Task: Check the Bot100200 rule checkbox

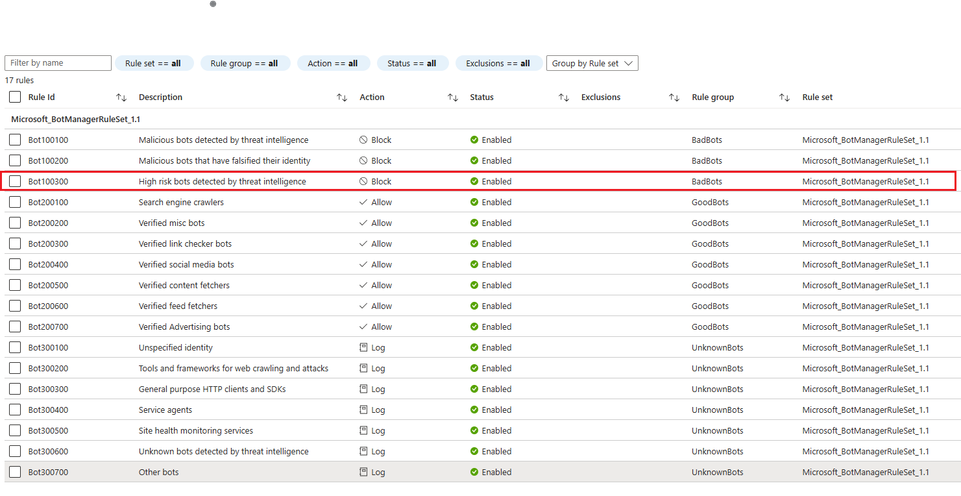Action: (15, 161)
